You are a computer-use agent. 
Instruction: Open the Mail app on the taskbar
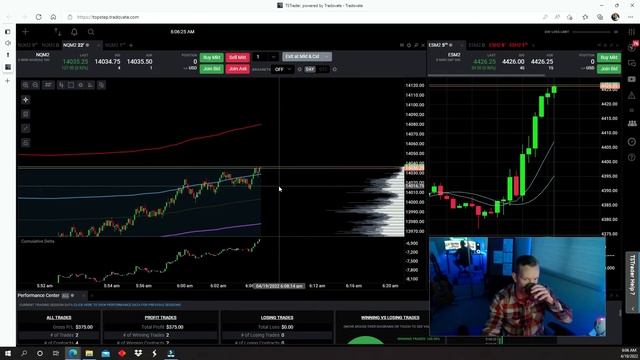[x=106, y=353]
